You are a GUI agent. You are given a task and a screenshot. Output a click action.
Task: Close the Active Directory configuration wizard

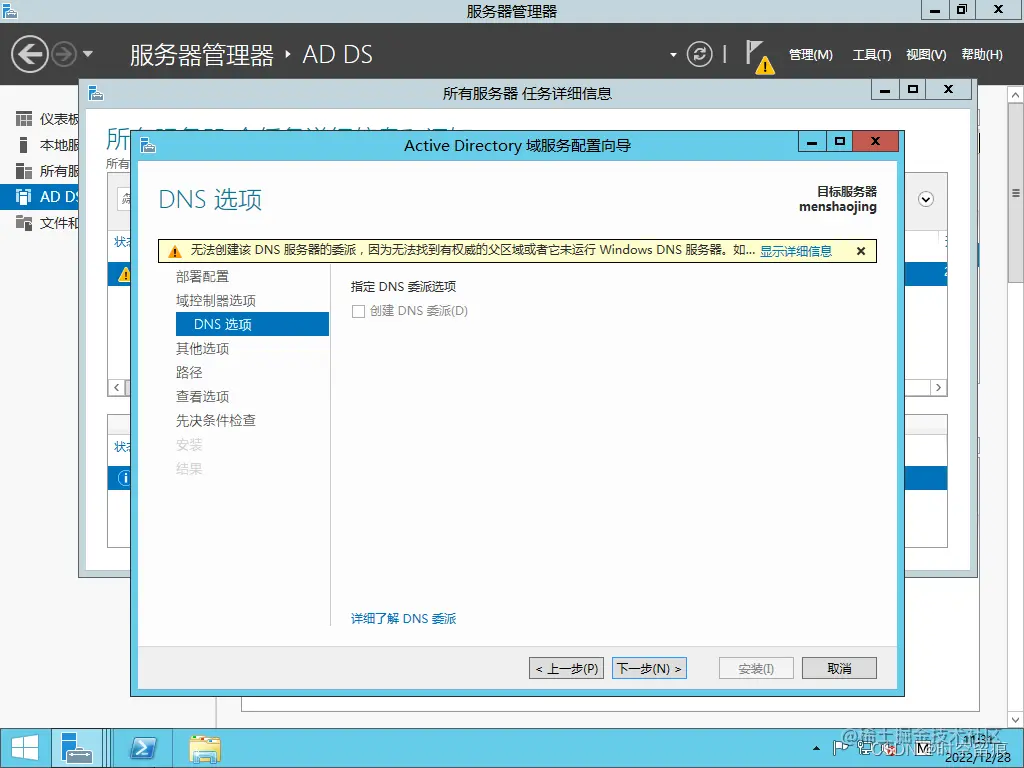[x=876, y=142]
